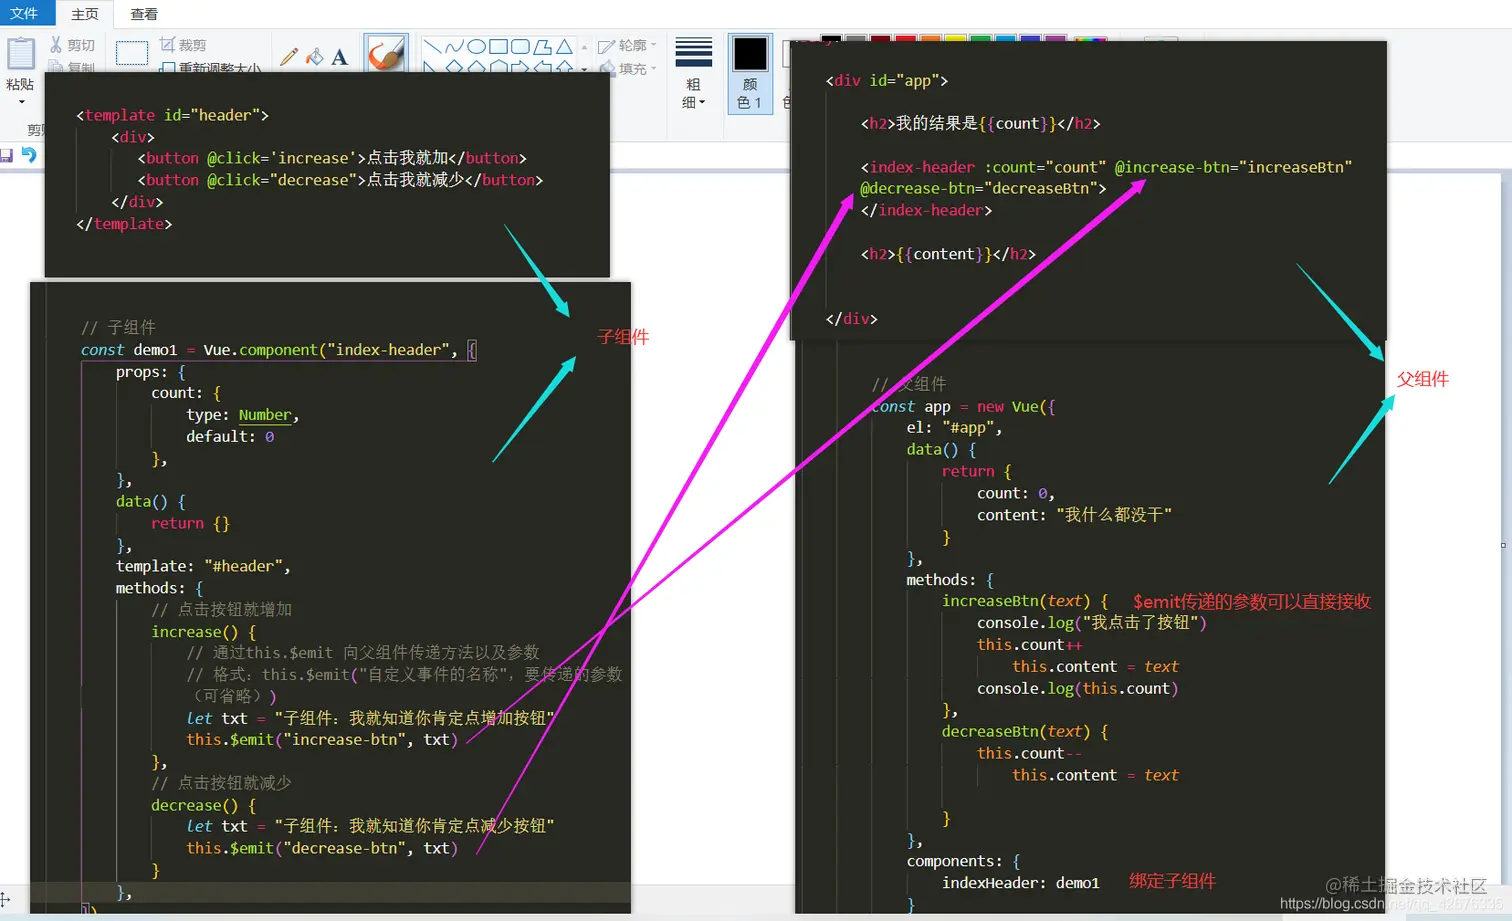Viewport: 1512px width, 921px height.
Task: Click the 剪切 cut scissors button
Action: click(x=72, y=45)
